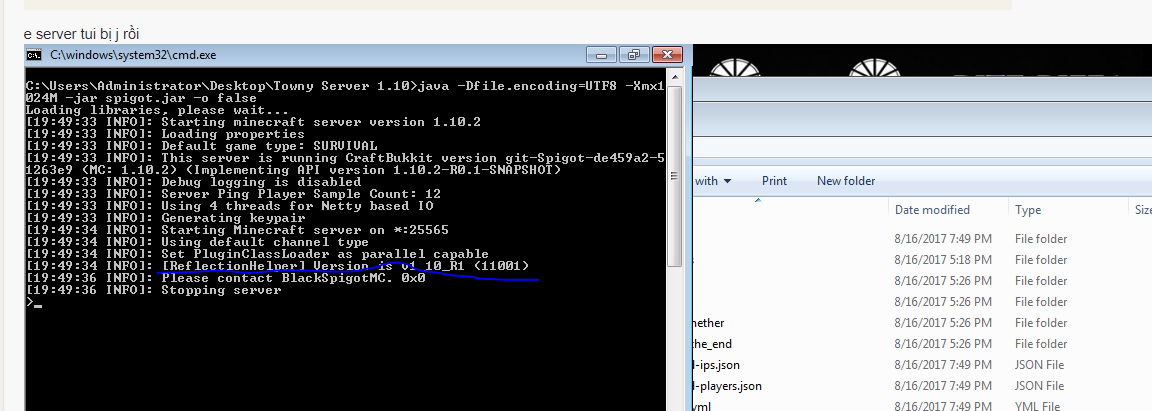Click the forum text 'e server tui bị j rồi'

coord(82,34)
